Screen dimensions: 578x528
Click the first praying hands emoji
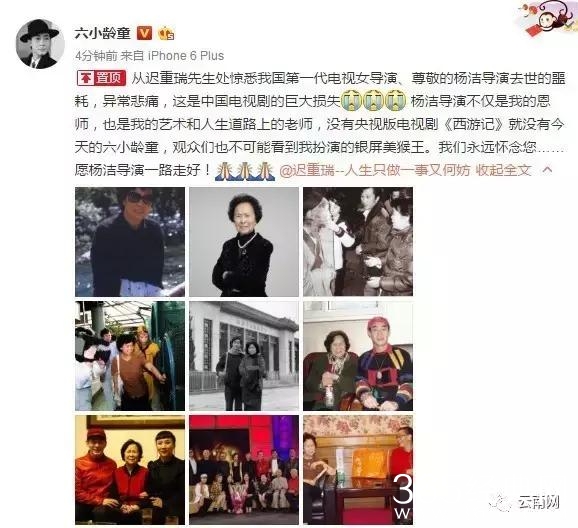[x=225, y=171]
